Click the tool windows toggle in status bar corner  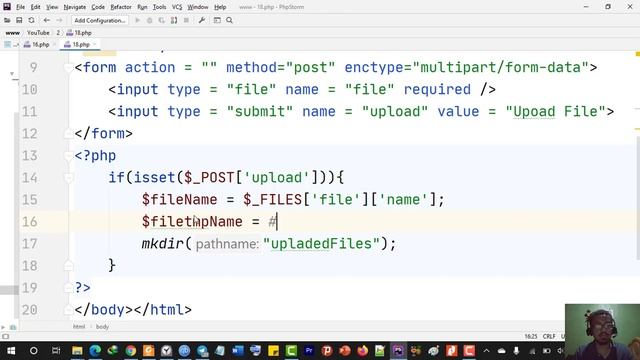(x=5, y=336)
